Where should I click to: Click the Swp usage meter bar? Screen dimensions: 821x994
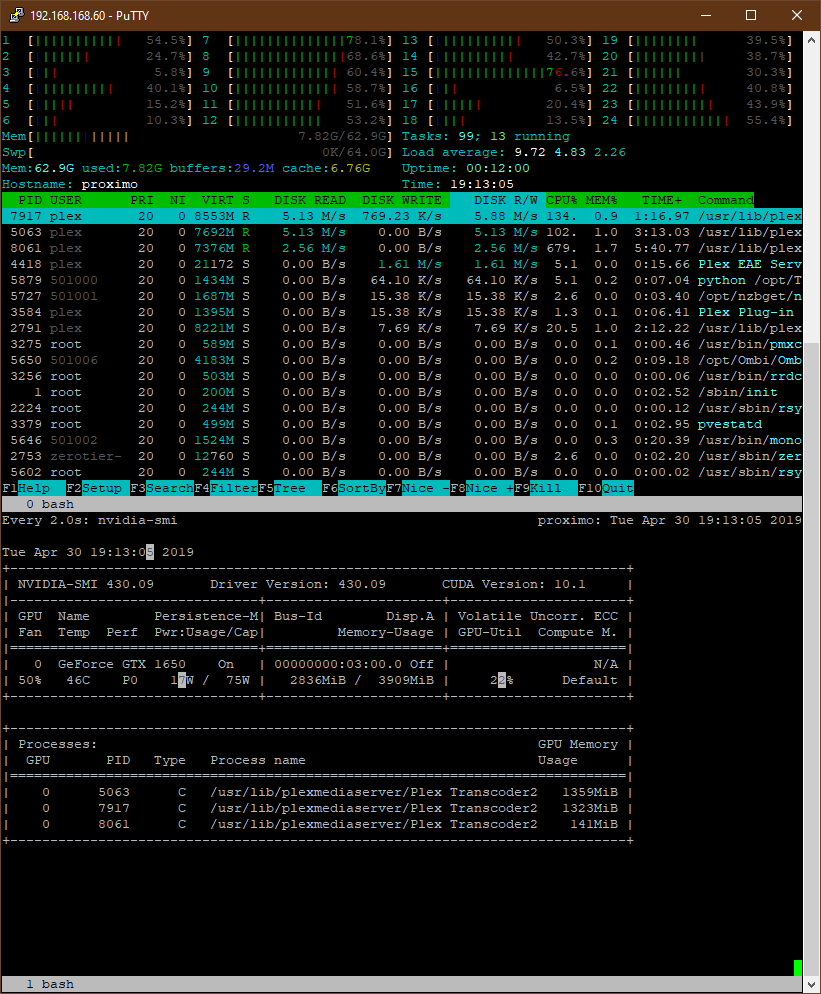tap(197, 152)
